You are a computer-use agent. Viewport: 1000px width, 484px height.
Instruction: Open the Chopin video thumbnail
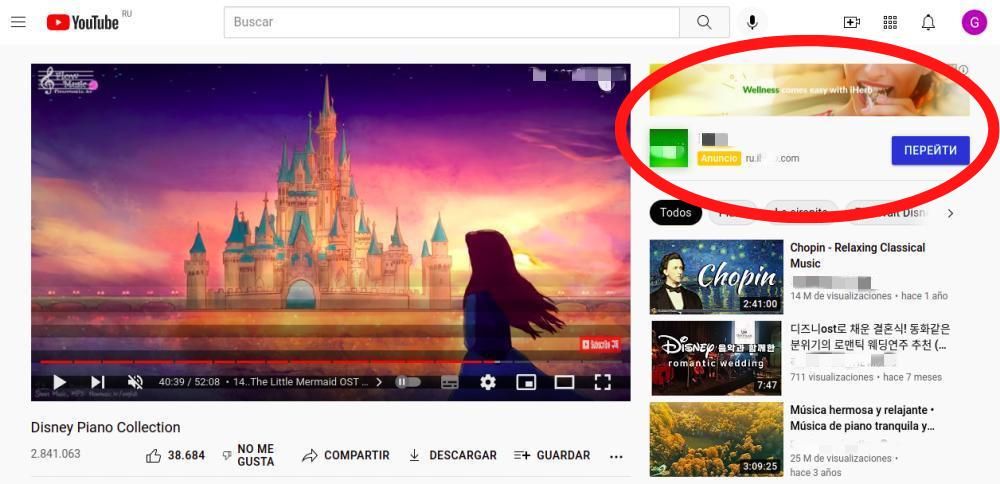point(716,277)
